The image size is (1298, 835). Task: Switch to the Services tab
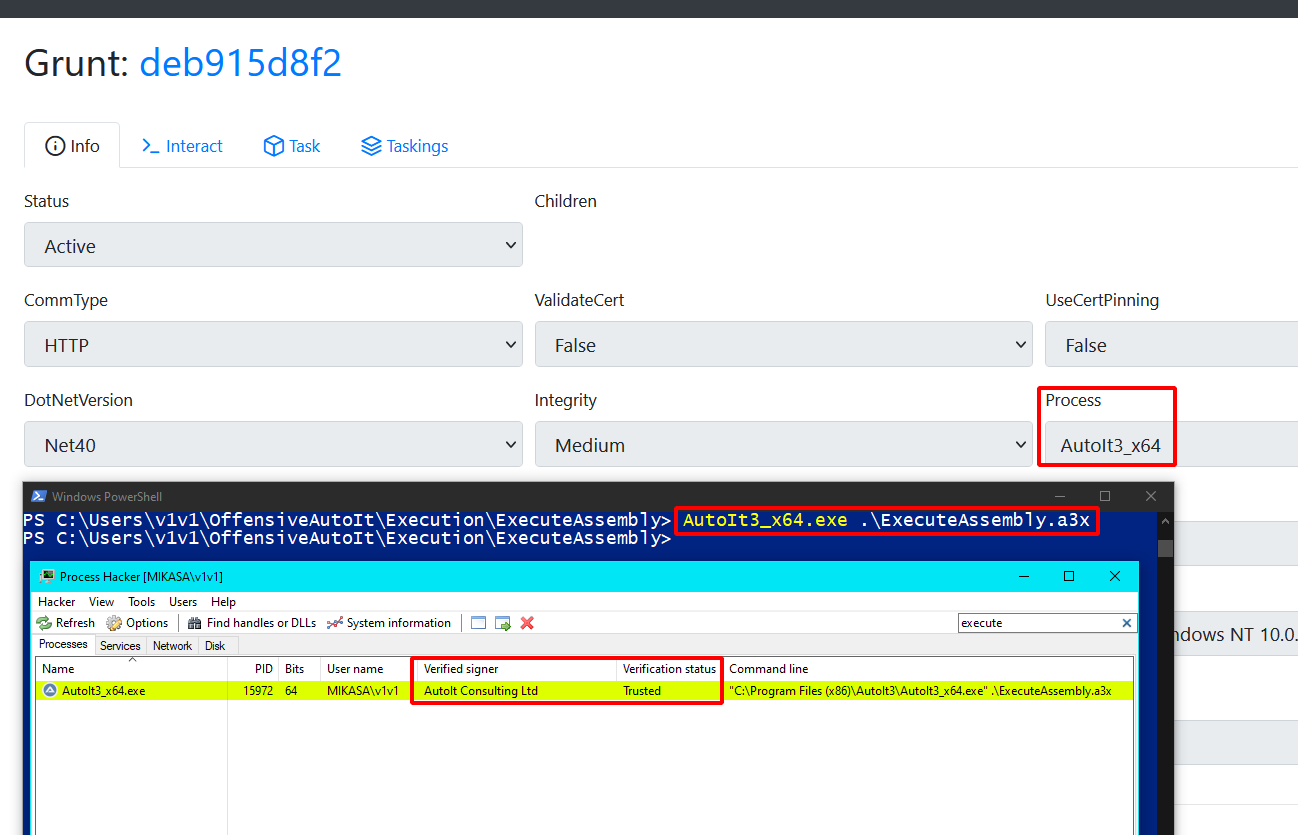[x=120, y=646]
